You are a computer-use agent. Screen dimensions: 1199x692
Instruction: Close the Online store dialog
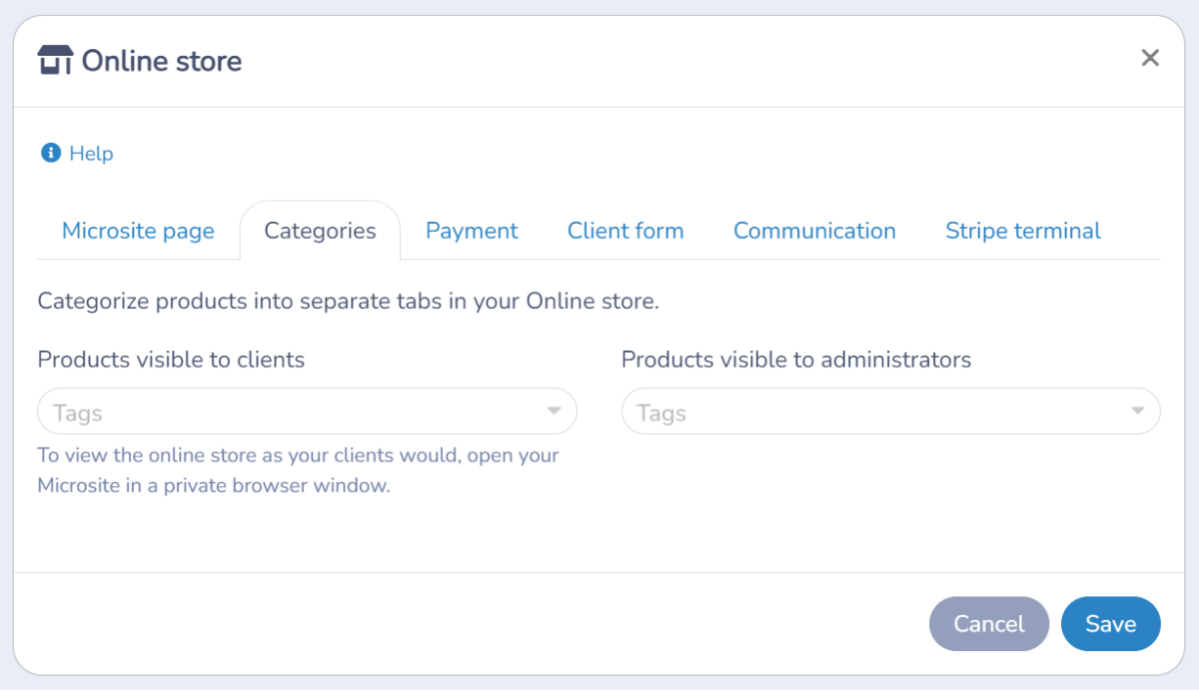click(x=1149, y=58)
